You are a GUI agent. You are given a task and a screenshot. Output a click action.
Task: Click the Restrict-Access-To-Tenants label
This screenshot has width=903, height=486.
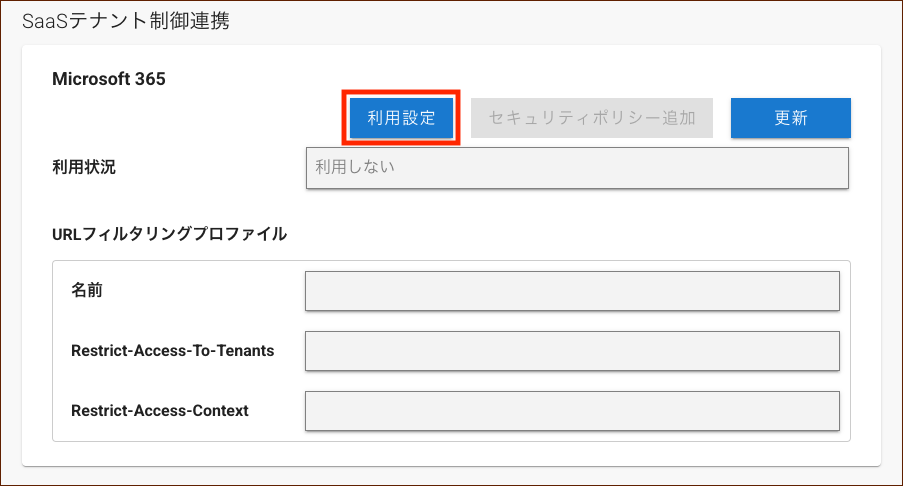point(173,351)
